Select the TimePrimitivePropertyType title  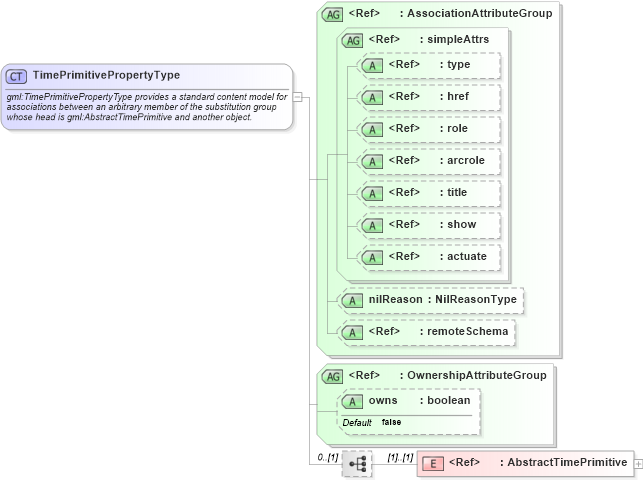(106, 75)
